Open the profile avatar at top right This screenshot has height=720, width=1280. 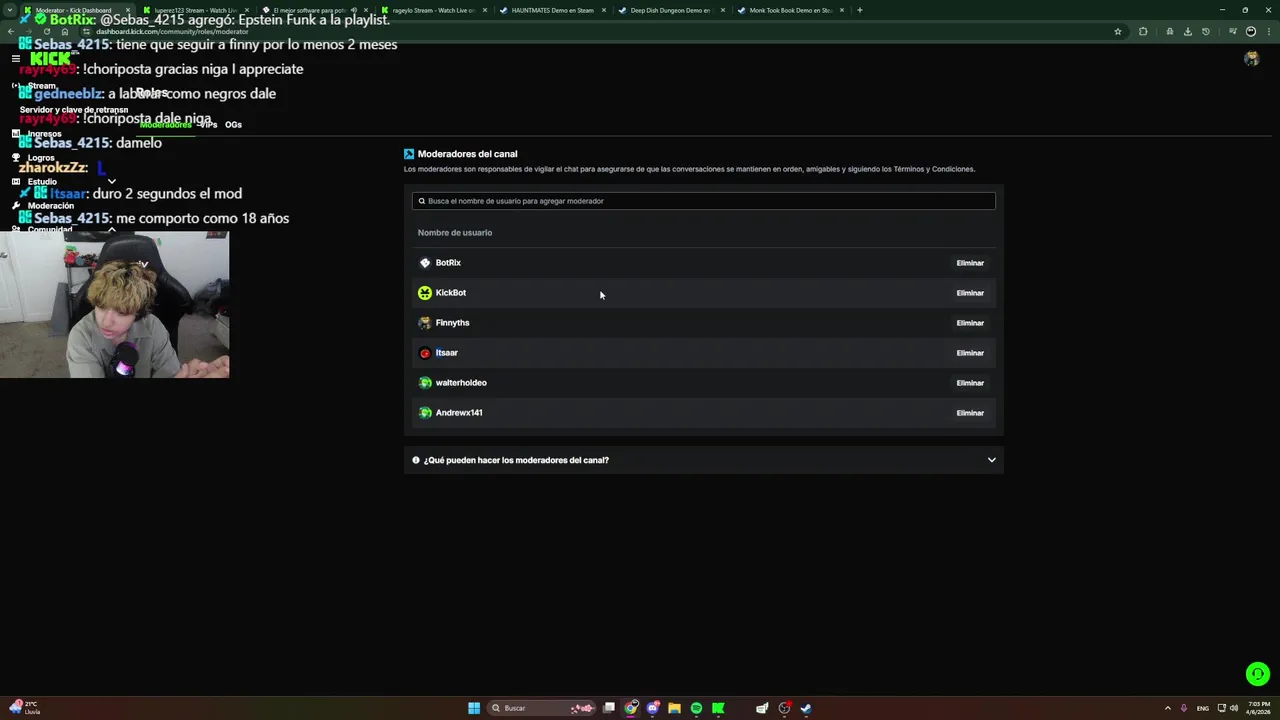click(1251, 59)
